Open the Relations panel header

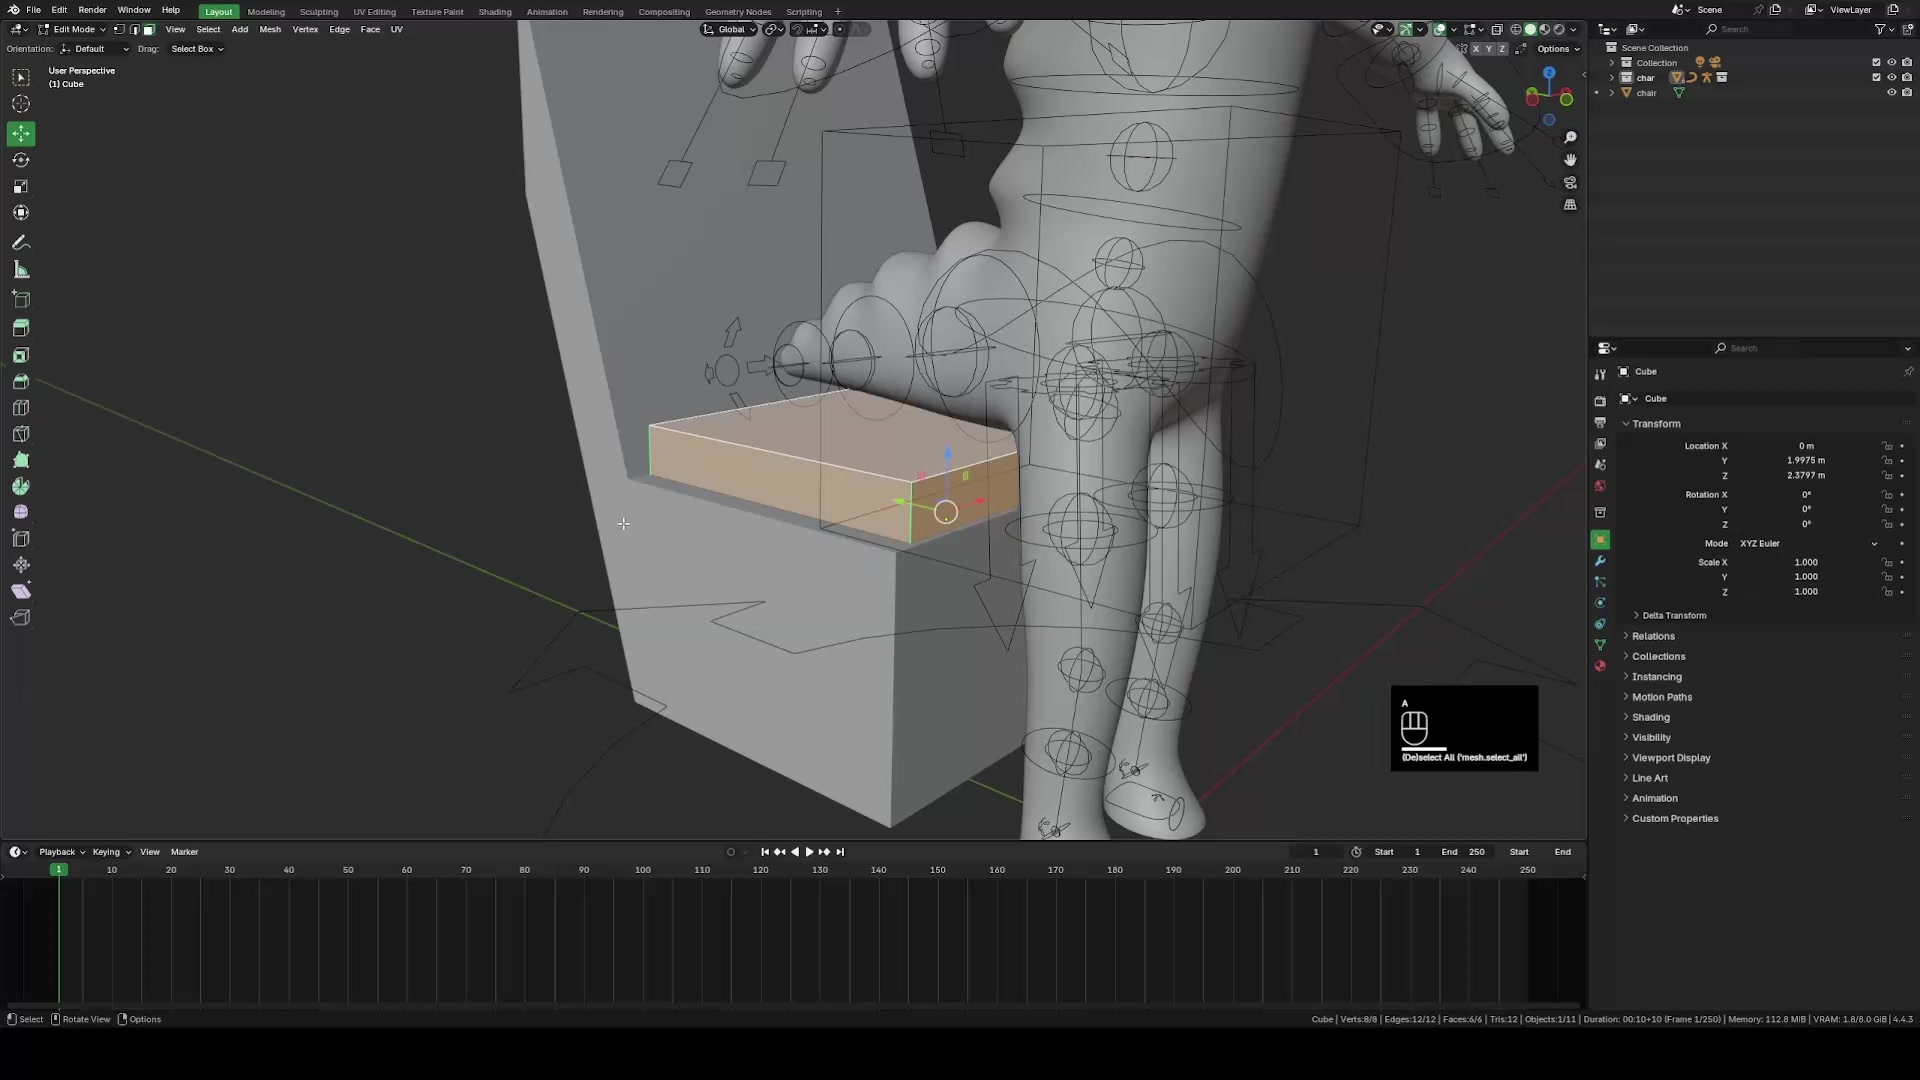(x=1655, y=636)
